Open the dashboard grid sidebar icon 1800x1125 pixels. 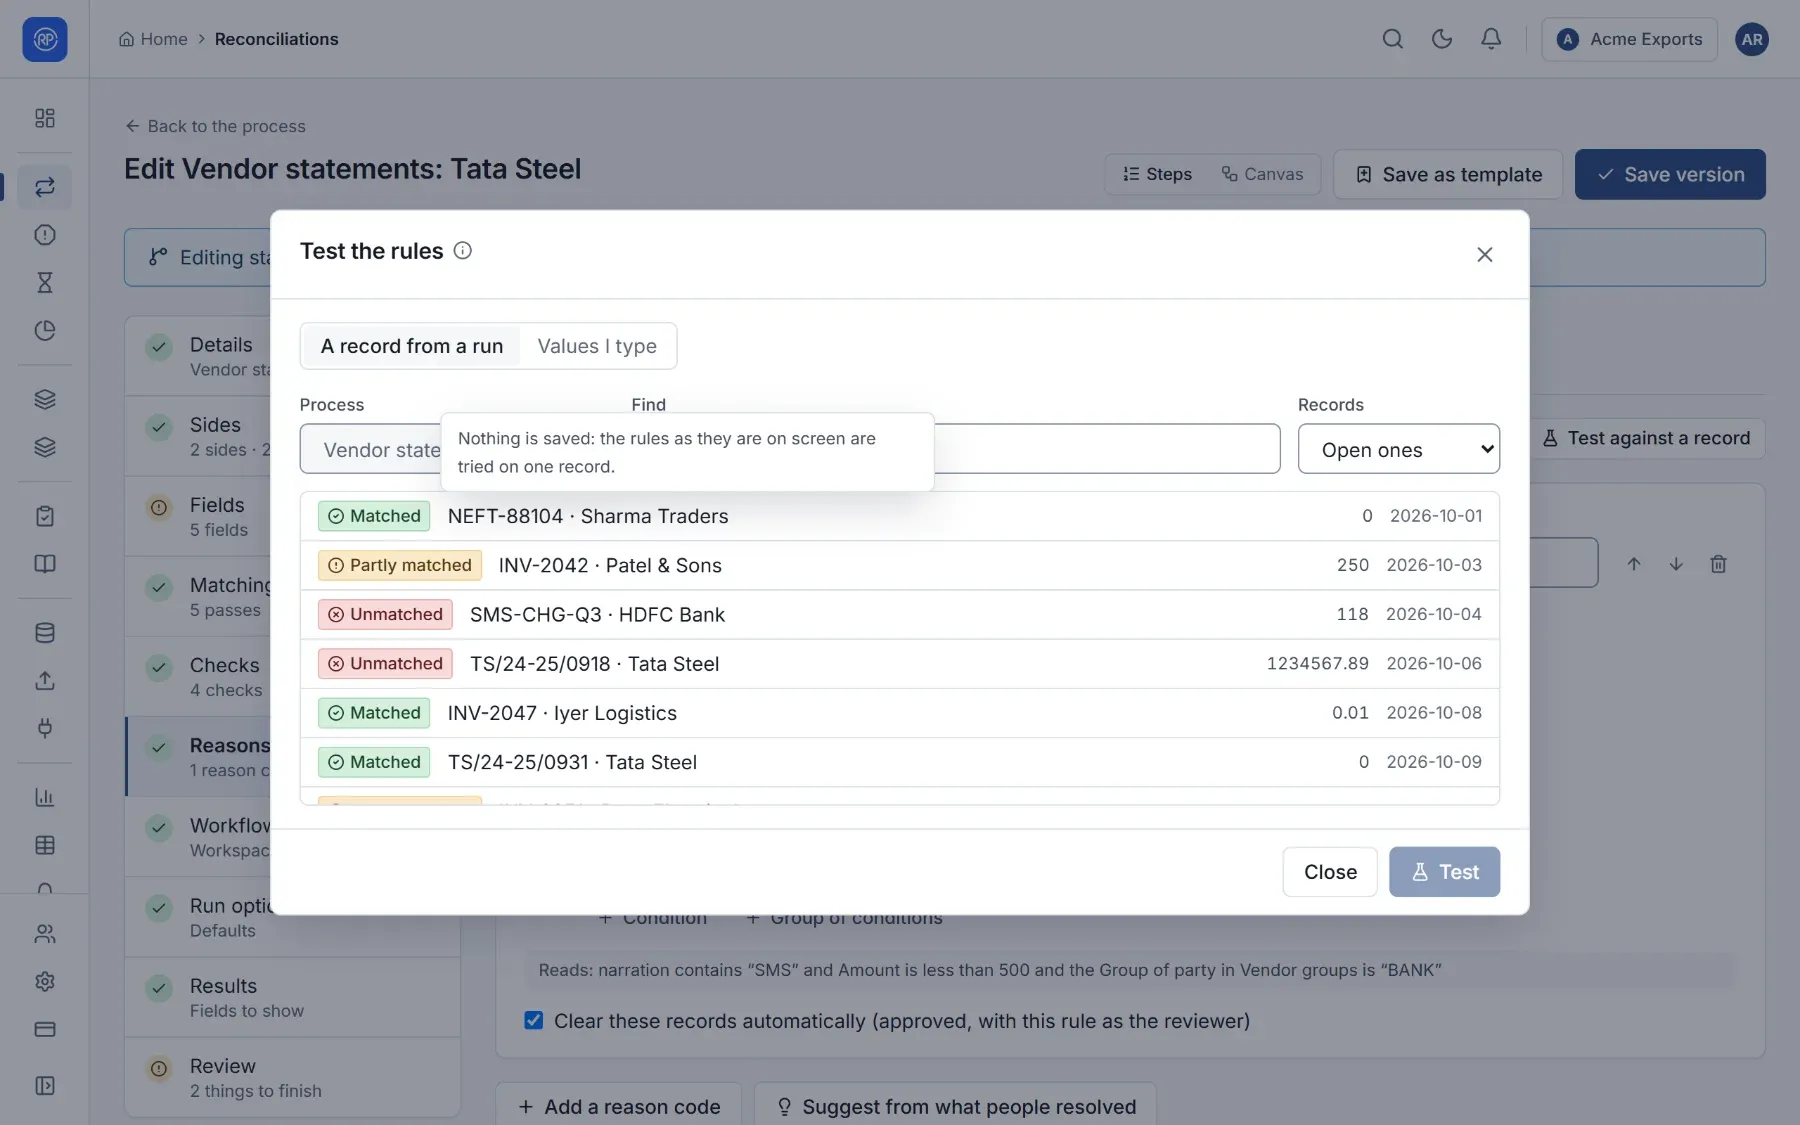coord(45,118)
